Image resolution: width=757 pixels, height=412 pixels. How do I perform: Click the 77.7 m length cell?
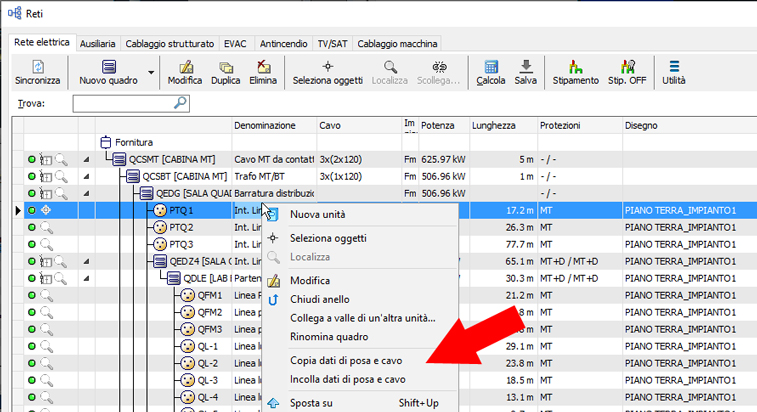504,244
